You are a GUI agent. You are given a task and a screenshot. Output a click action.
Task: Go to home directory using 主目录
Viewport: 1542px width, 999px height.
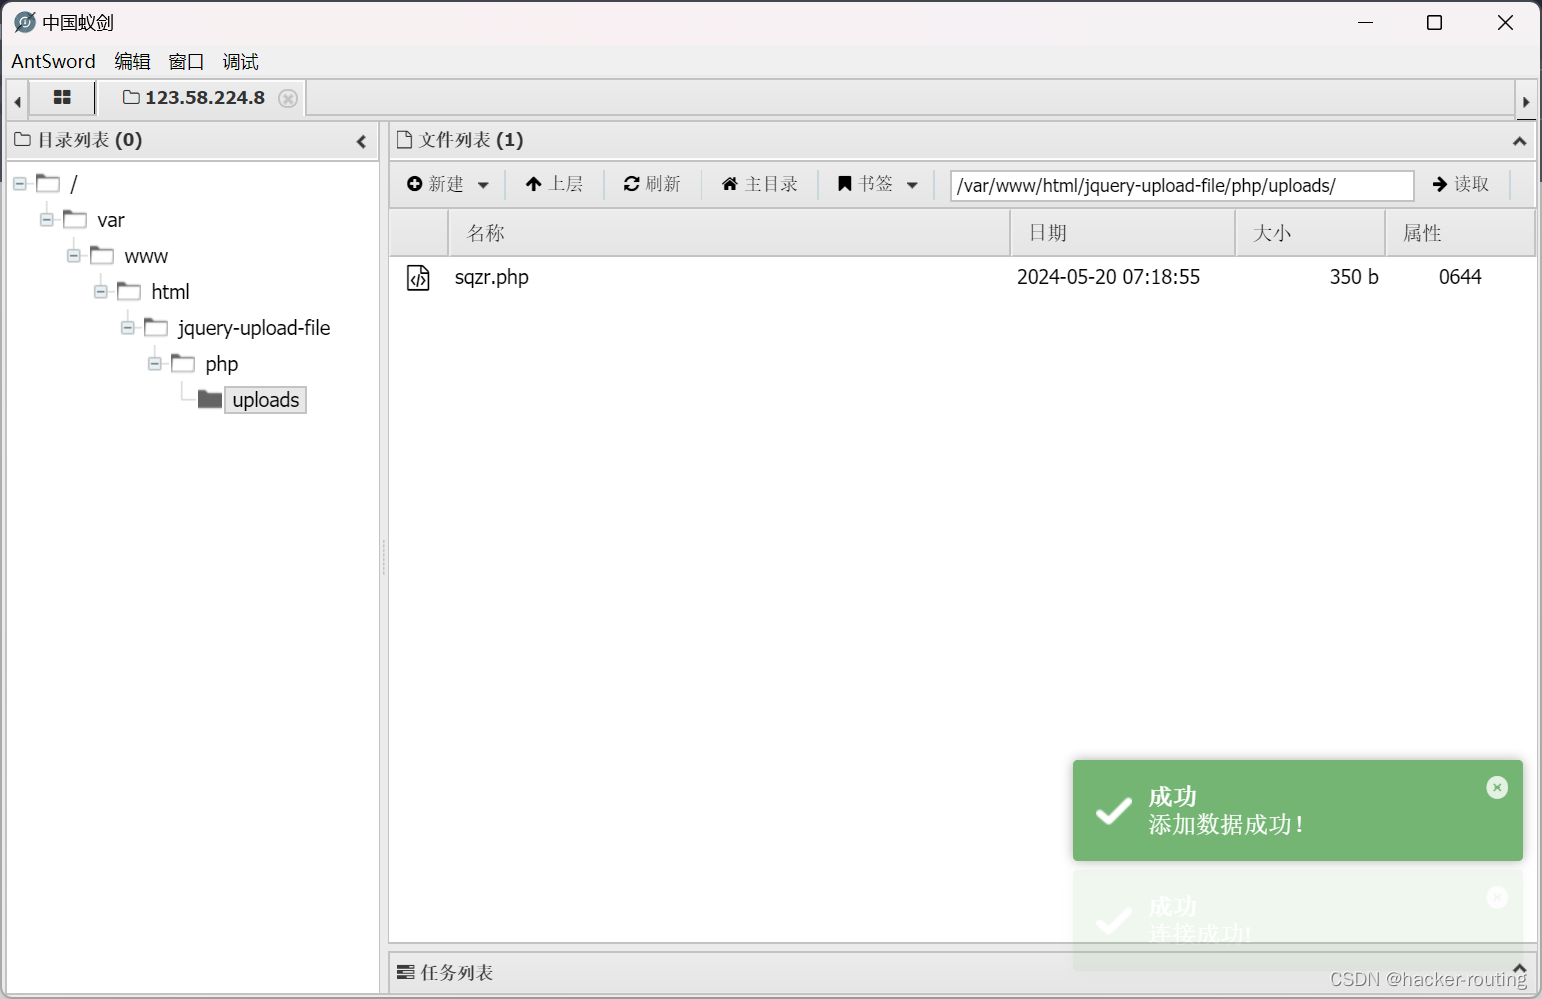click(759, 184)
